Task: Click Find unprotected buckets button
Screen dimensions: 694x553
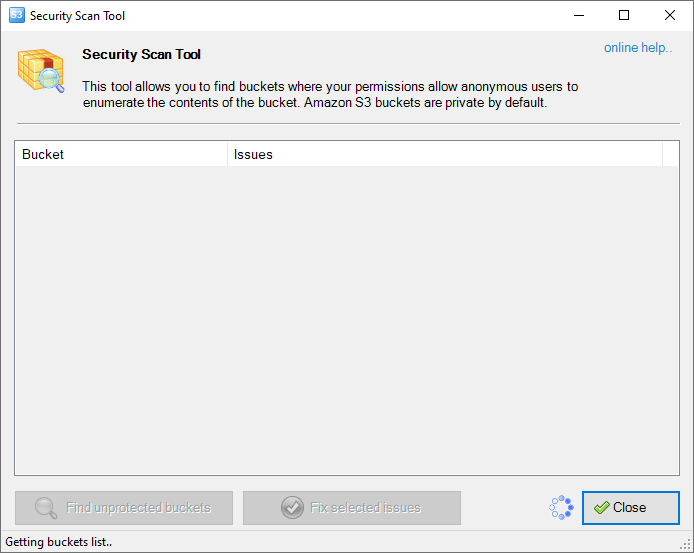Action: tap(124, 507)
